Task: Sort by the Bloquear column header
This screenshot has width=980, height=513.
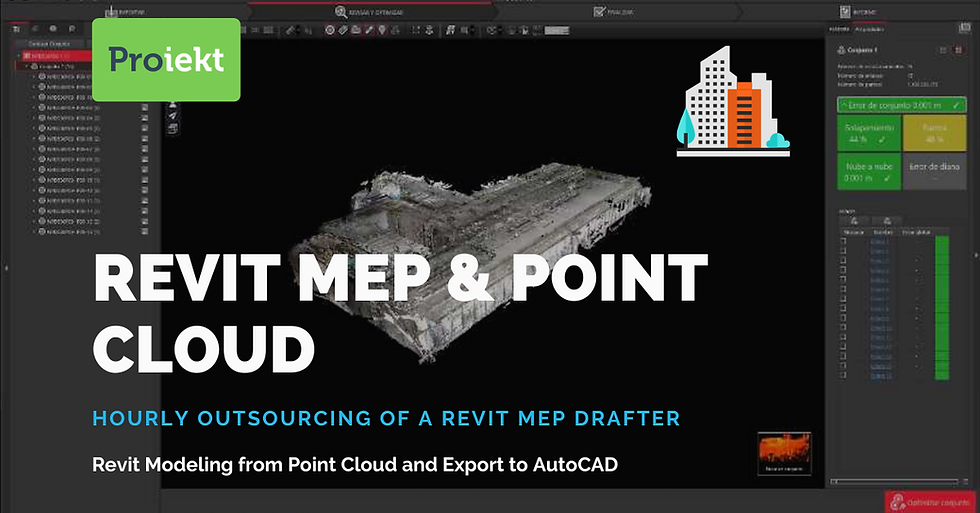Action: pyautogui.click(x=853, y=232)
